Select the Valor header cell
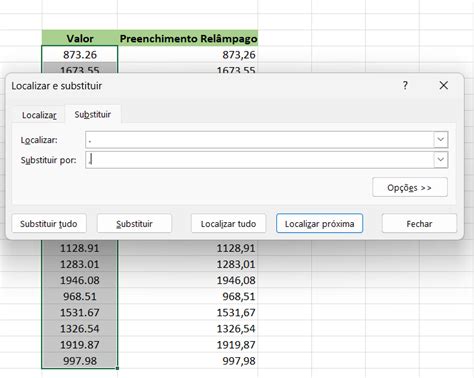 pos(80,38)
